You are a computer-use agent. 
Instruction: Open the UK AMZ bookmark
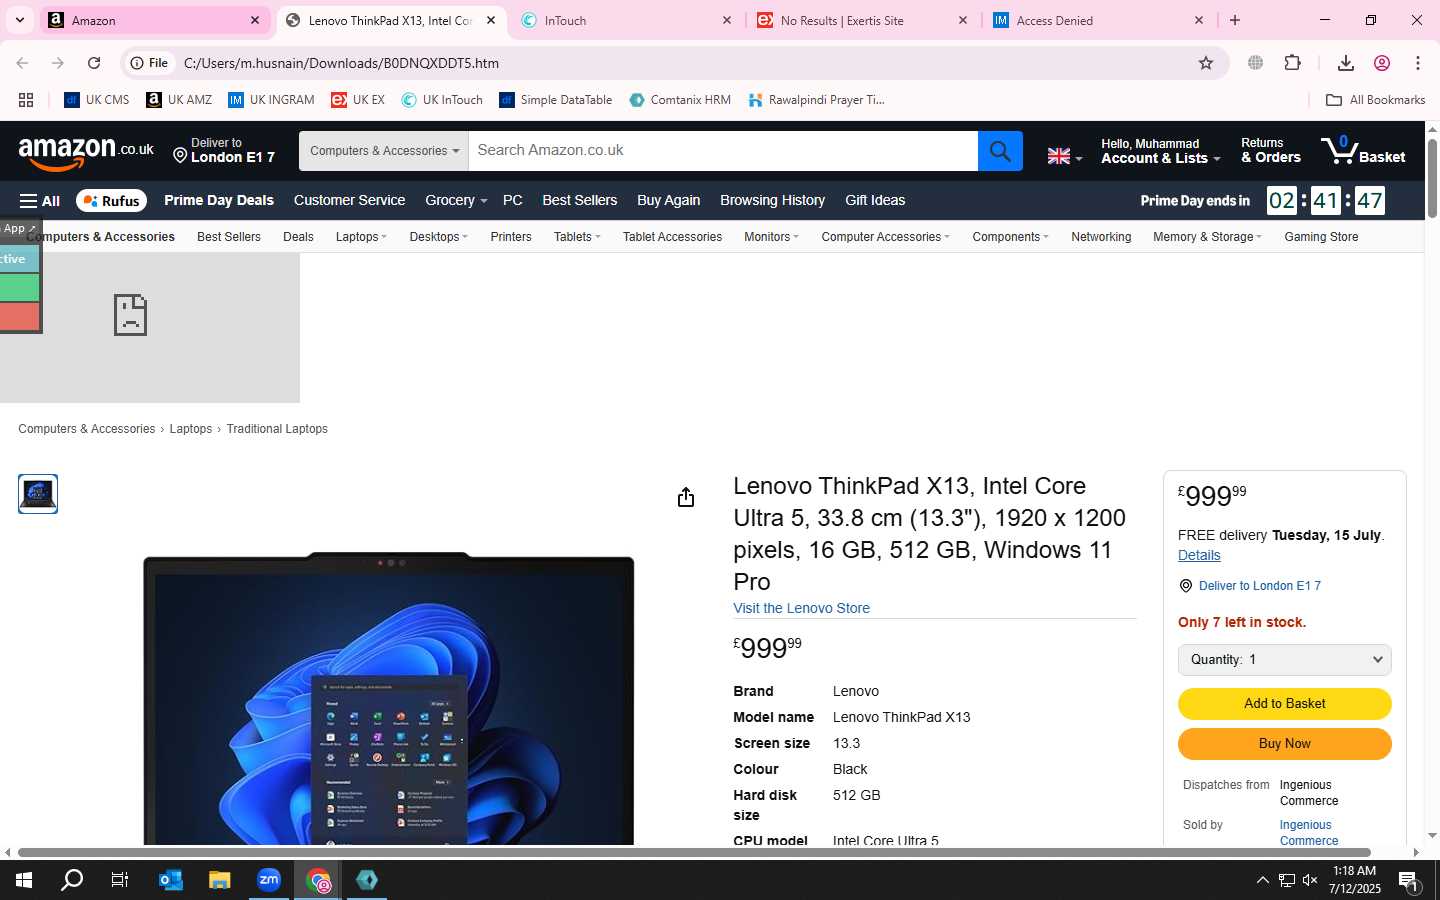point(179,100)
